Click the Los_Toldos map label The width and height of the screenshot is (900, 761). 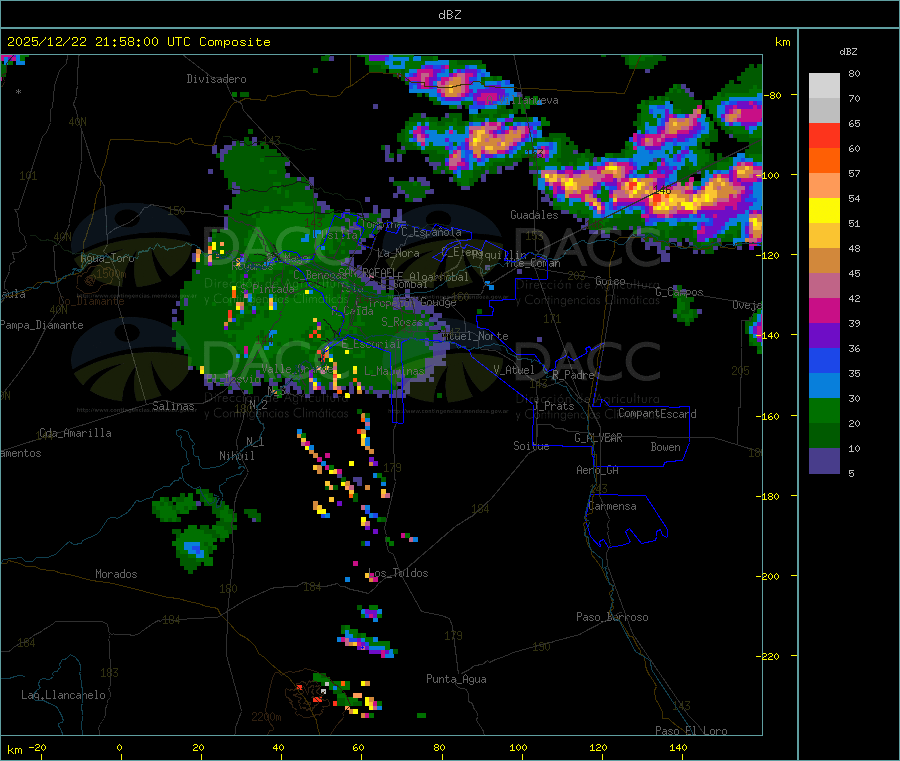pos(398,573)
